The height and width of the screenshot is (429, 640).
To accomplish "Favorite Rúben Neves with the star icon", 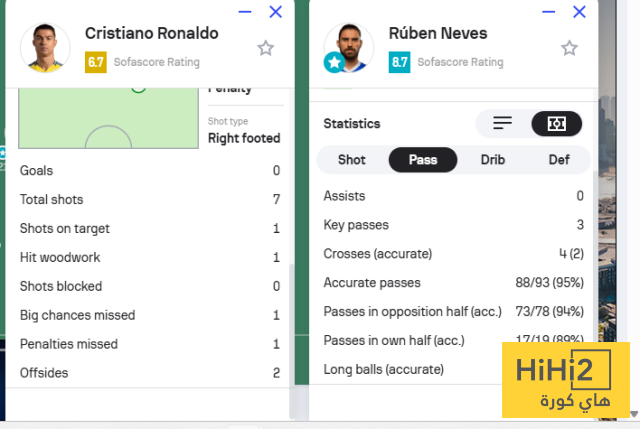I will (x=569, y=48).
